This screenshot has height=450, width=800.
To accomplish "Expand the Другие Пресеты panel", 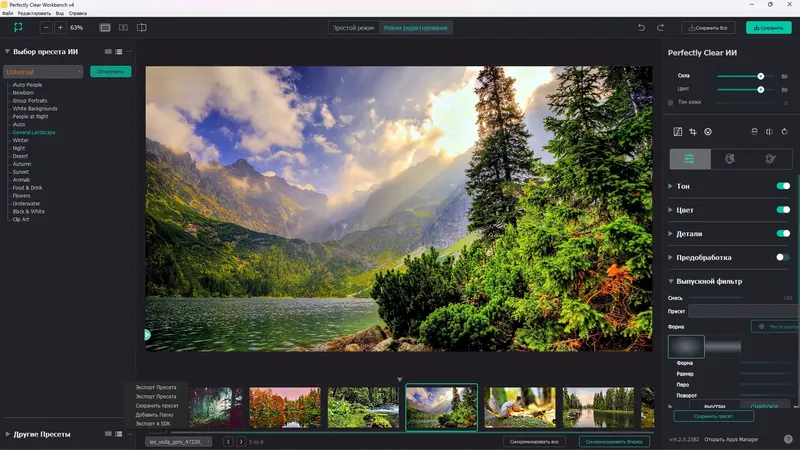I will [x=7, y=434].
